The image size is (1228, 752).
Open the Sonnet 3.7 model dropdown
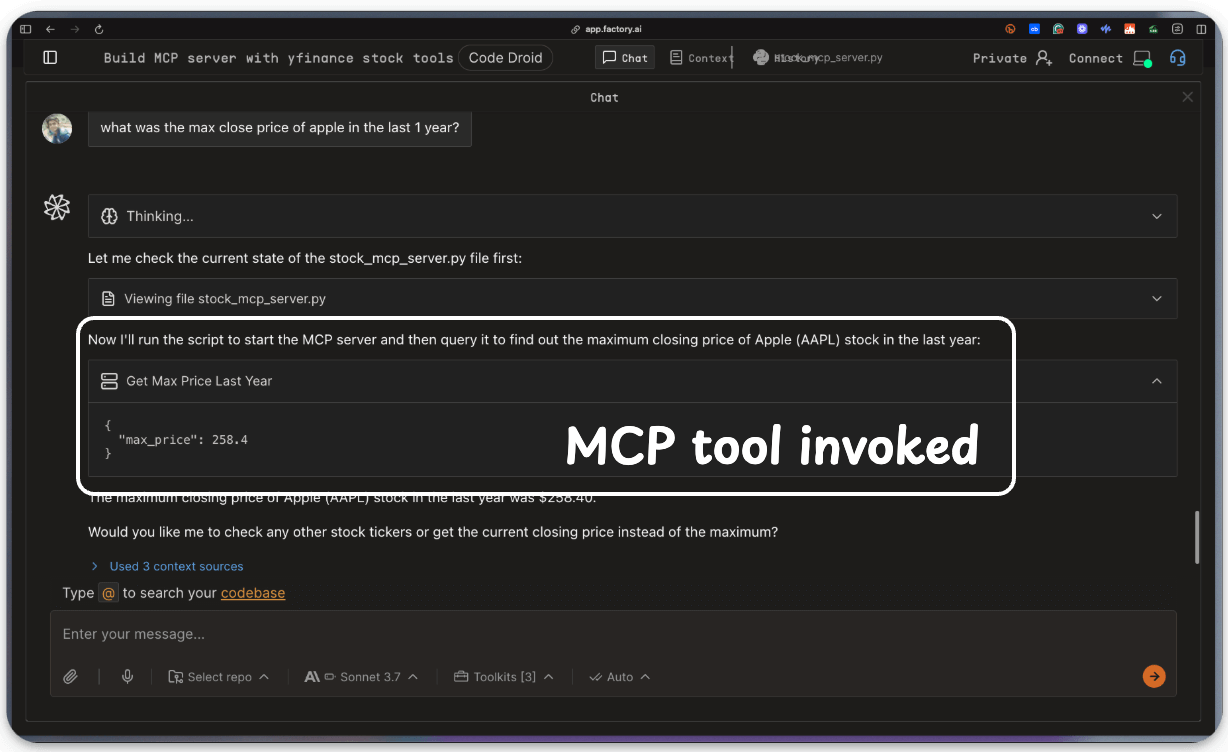[x=361, y=677]
